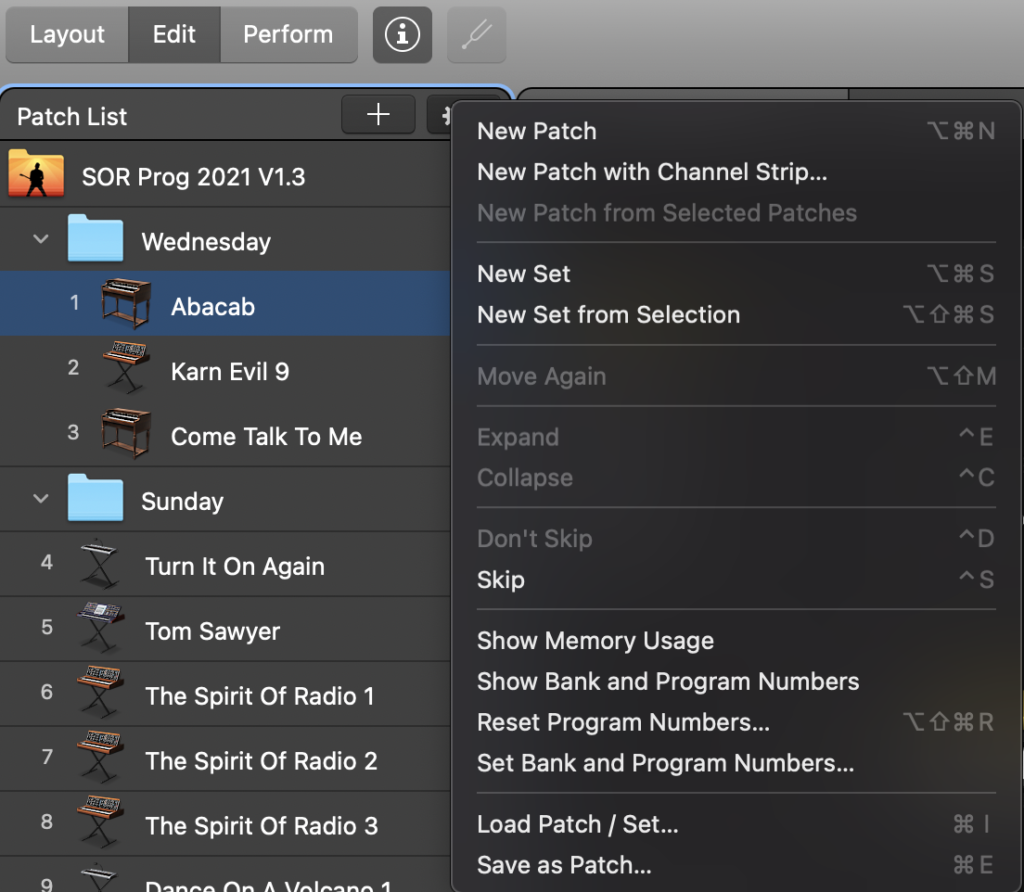1024x892 pixels.
Task: Switch to Perform mode
Action: [288, 35]
